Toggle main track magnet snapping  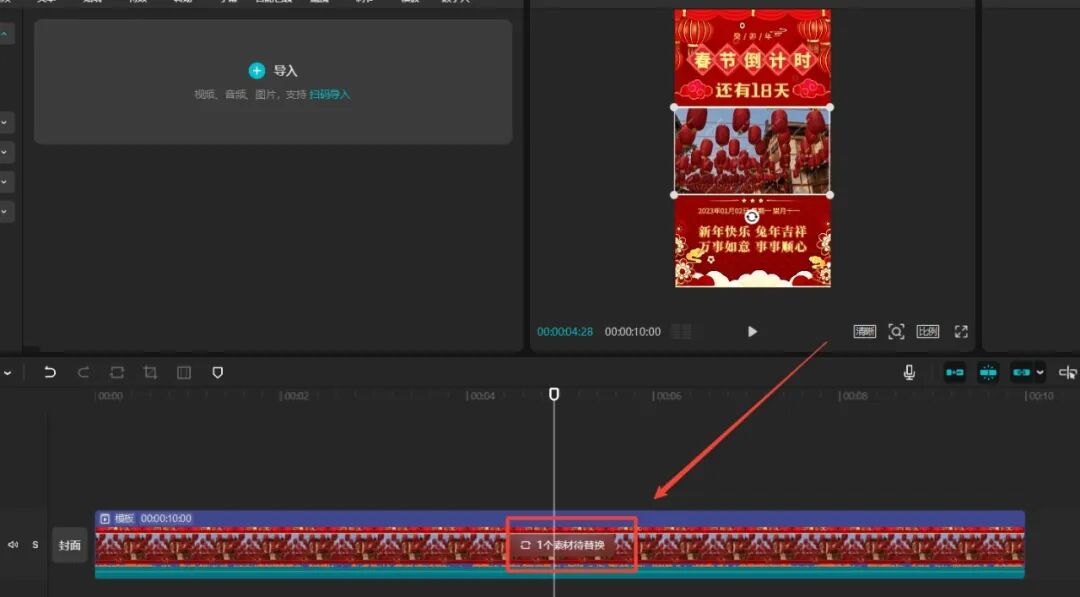pyautogui.click(x=955, y=372)
